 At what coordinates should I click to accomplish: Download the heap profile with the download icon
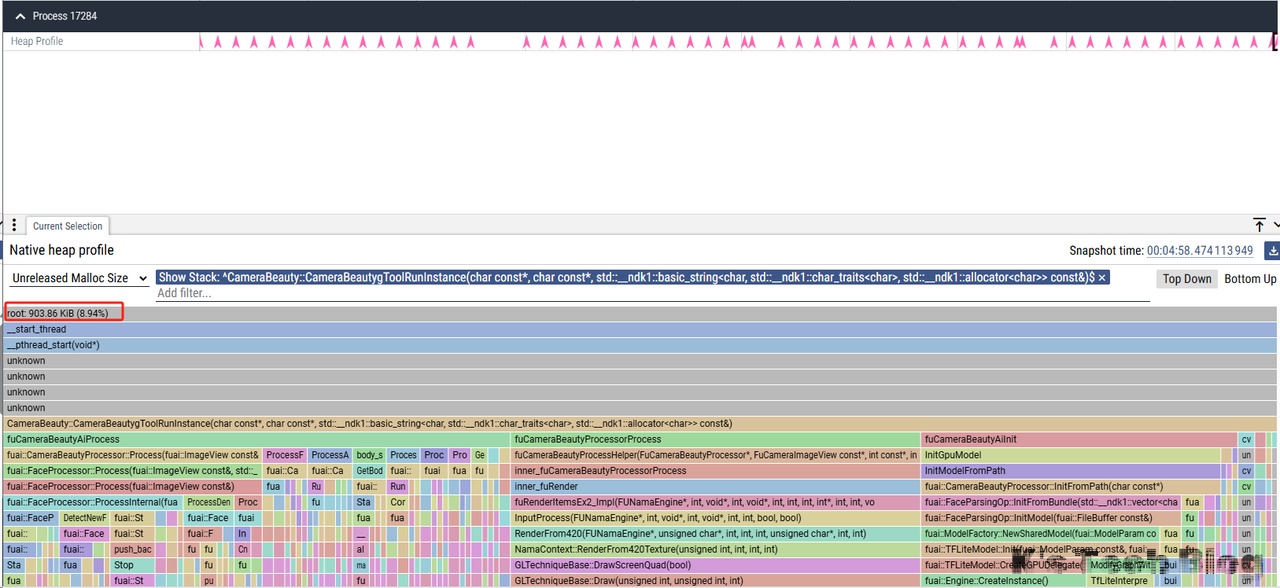coord(1272,251)
